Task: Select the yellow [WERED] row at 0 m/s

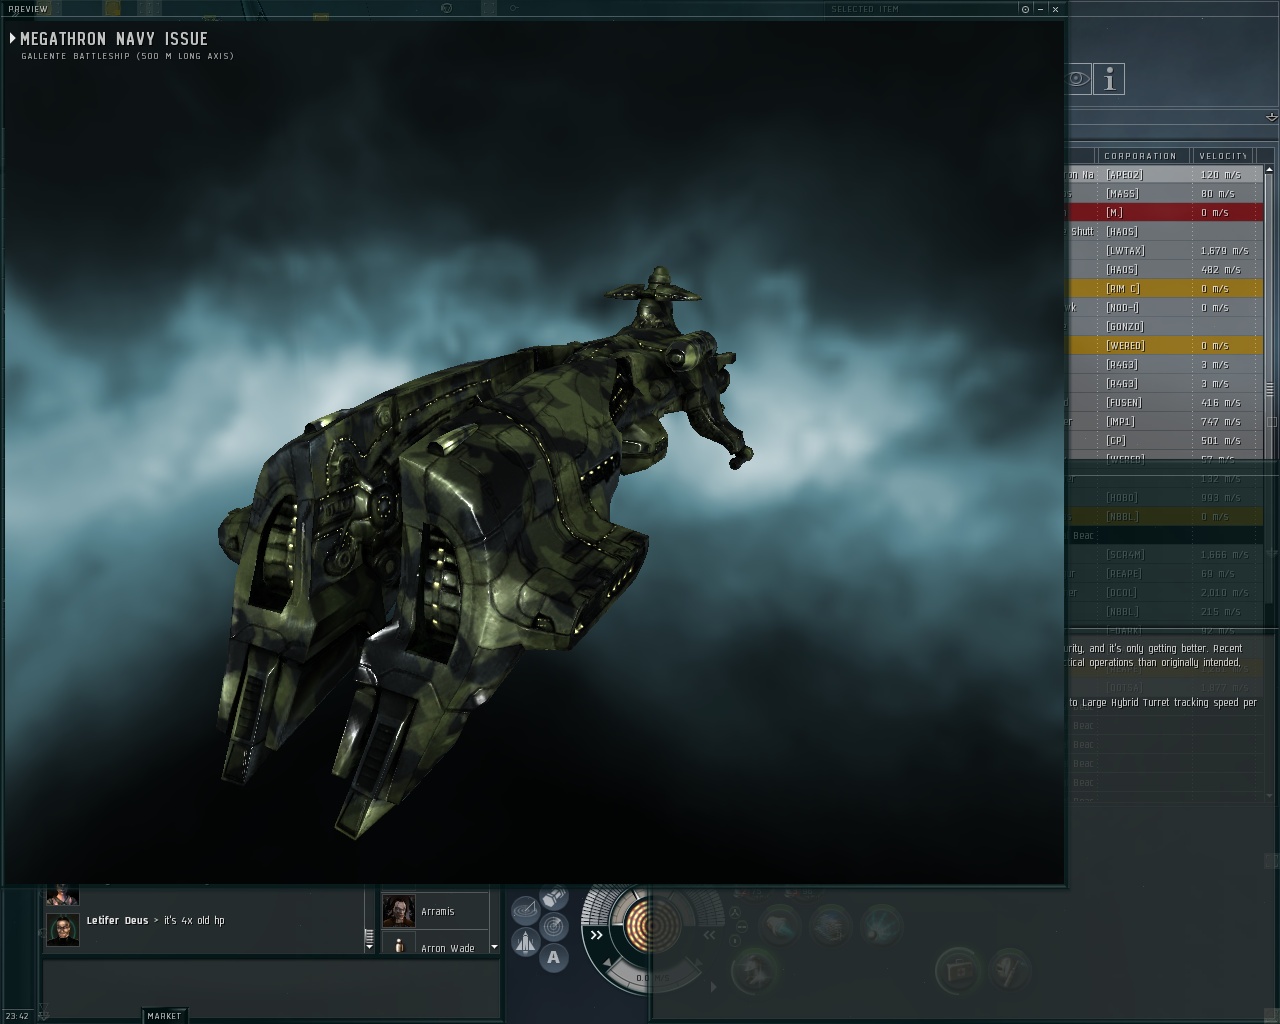Action: point(1165,346)
